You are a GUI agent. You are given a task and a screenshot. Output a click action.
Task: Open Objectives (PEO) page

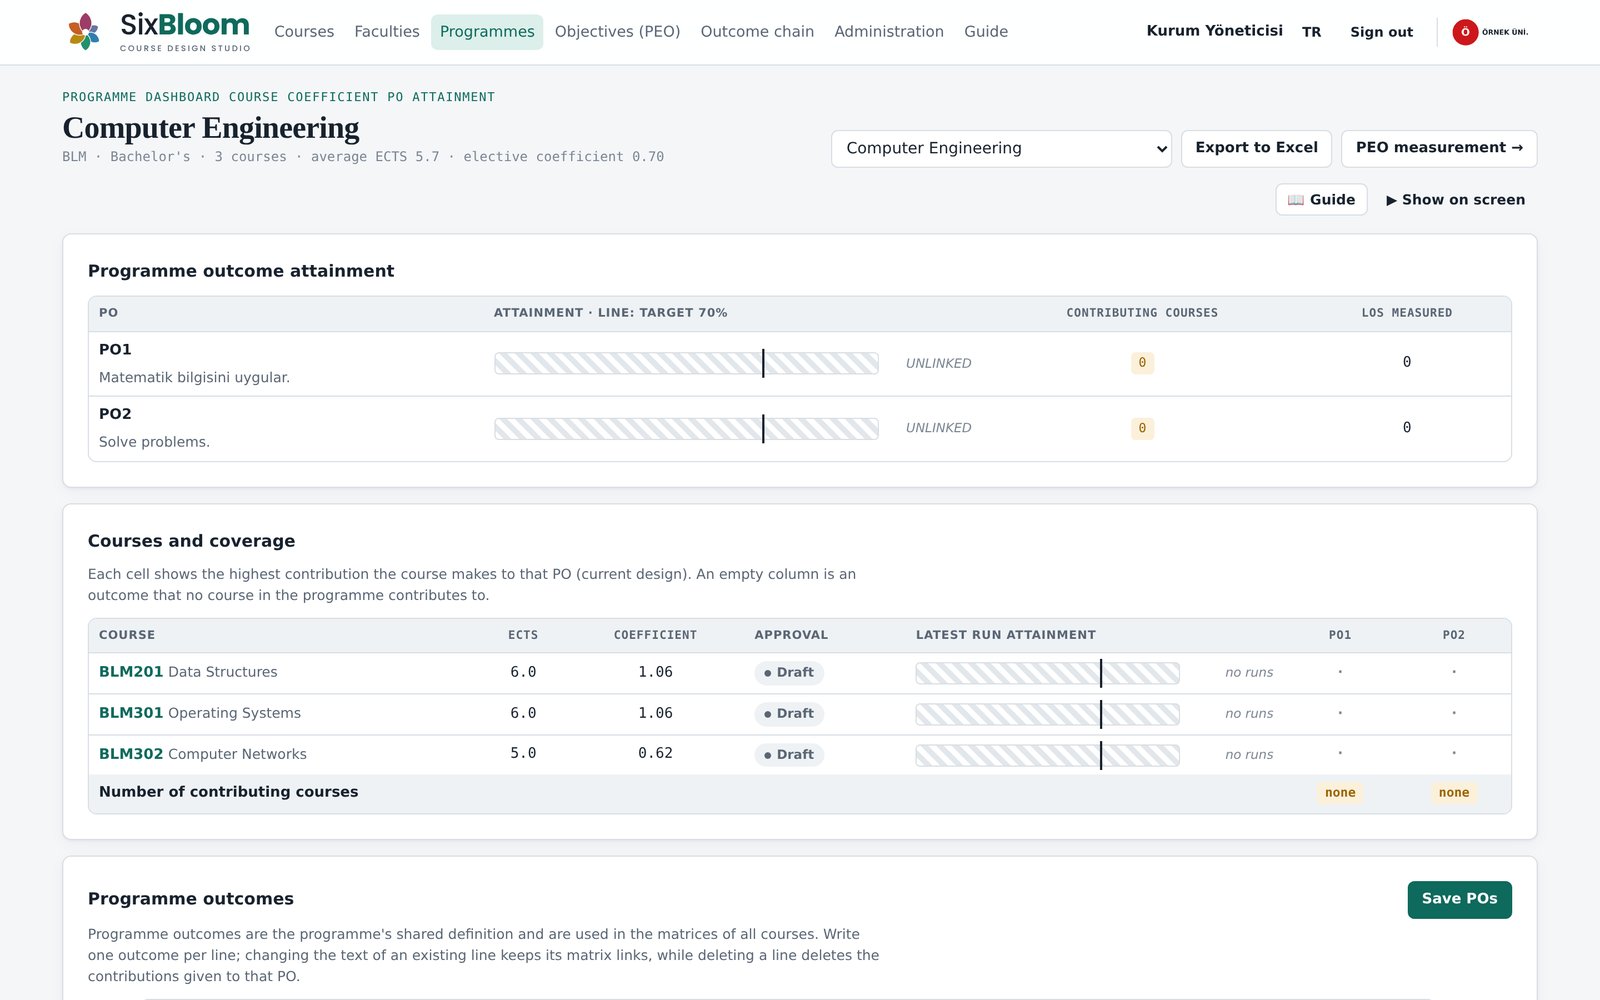[x=617, y=32]
